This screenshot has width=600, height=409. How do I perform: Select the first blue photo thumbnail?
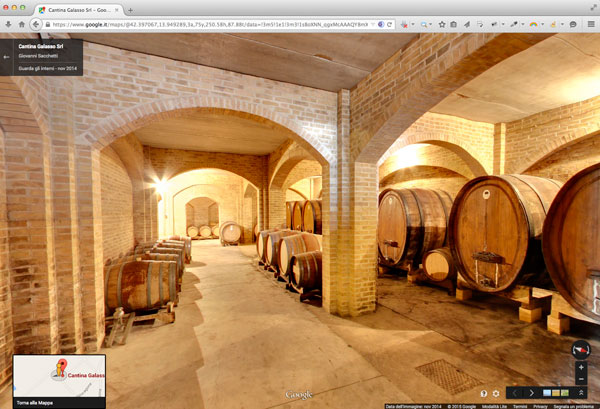tap(547, 393)
